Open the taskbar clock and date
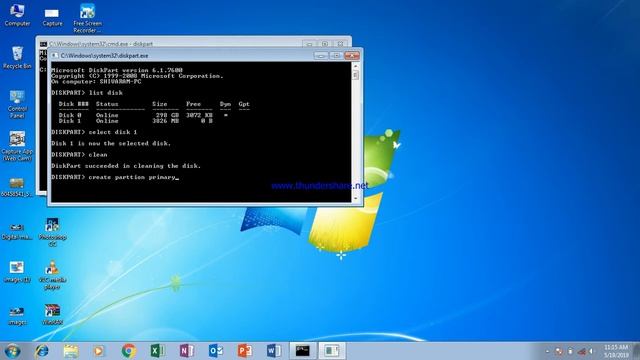640x360 pixels. point(616,351)
